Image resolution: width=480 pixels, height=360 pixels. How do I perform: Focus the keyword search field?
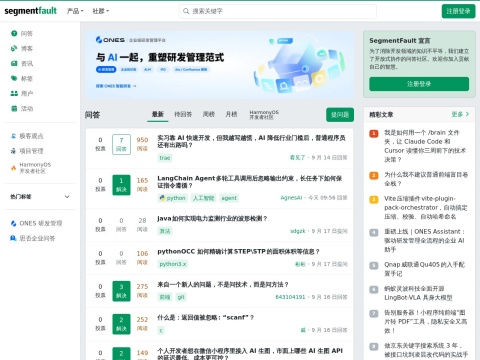[278, 11]
